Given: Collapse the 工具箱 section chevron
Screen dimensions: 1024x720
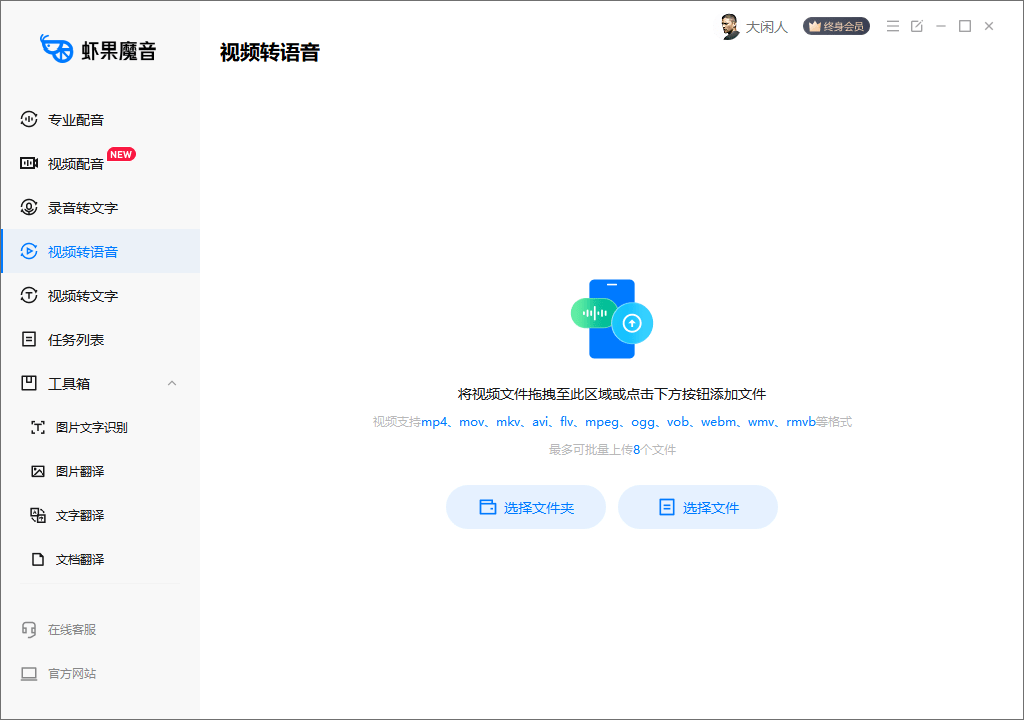Looking at the screenshot, I should 172,384.
